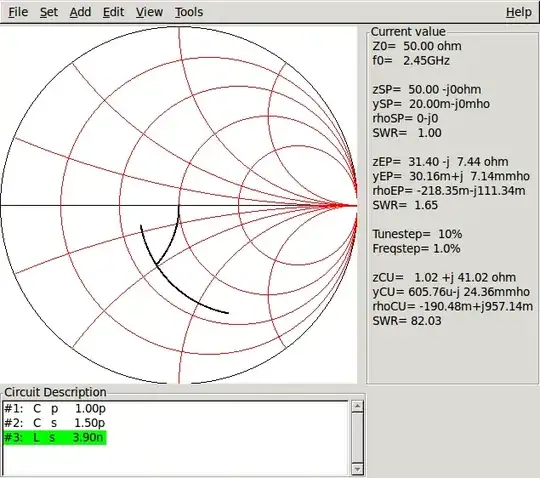Open the Set menu
The width and height of the screenshot is (540, 478).
coord(49,12)
